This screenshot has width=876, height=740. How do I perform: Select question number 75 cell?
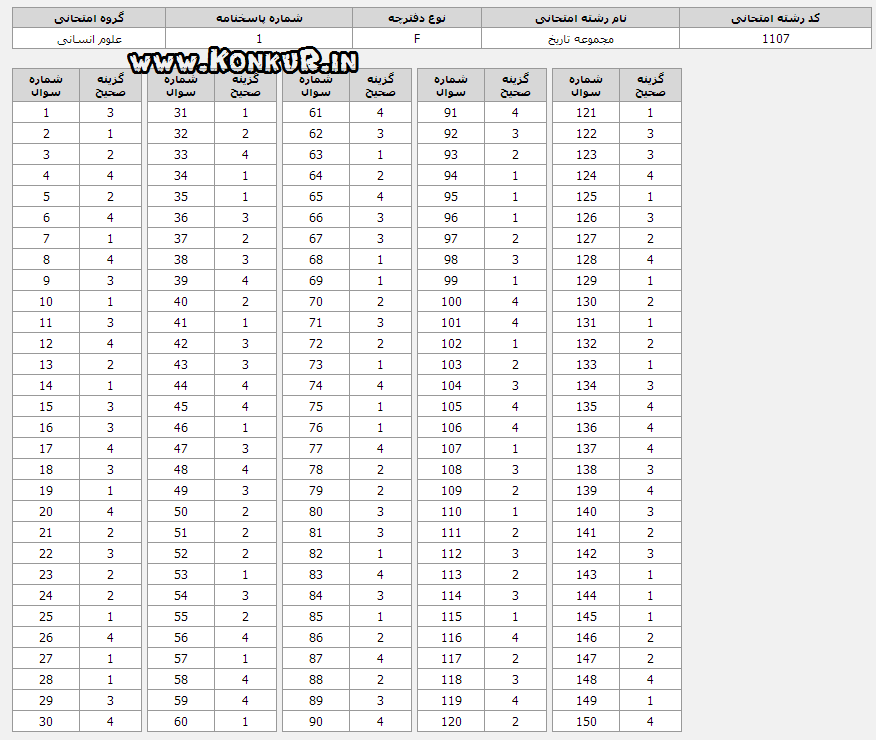(x=316, y=407)
